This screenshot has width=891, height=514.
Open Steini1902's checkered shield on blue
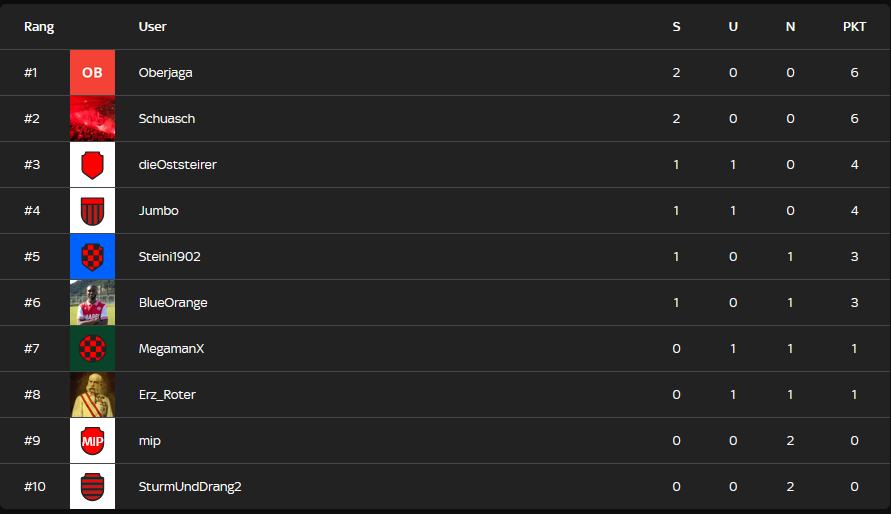click(x=92, y=257)
